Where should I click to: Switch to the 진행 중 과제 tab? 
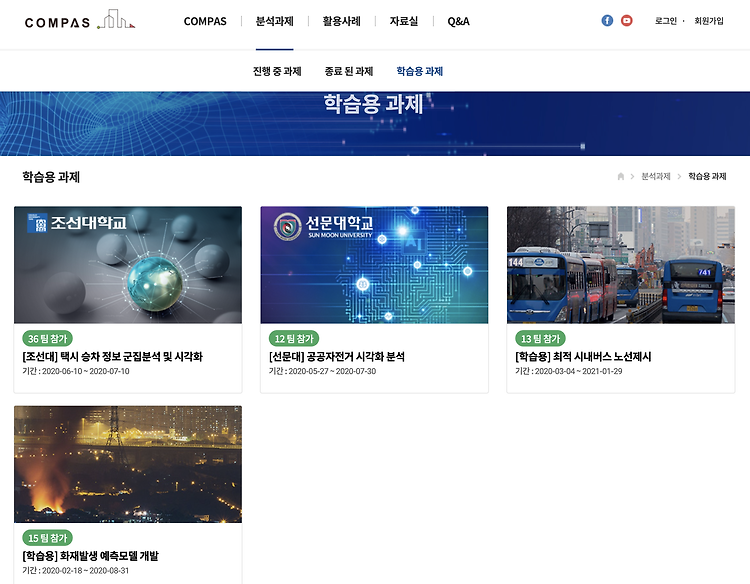click(x=277, y=71)
